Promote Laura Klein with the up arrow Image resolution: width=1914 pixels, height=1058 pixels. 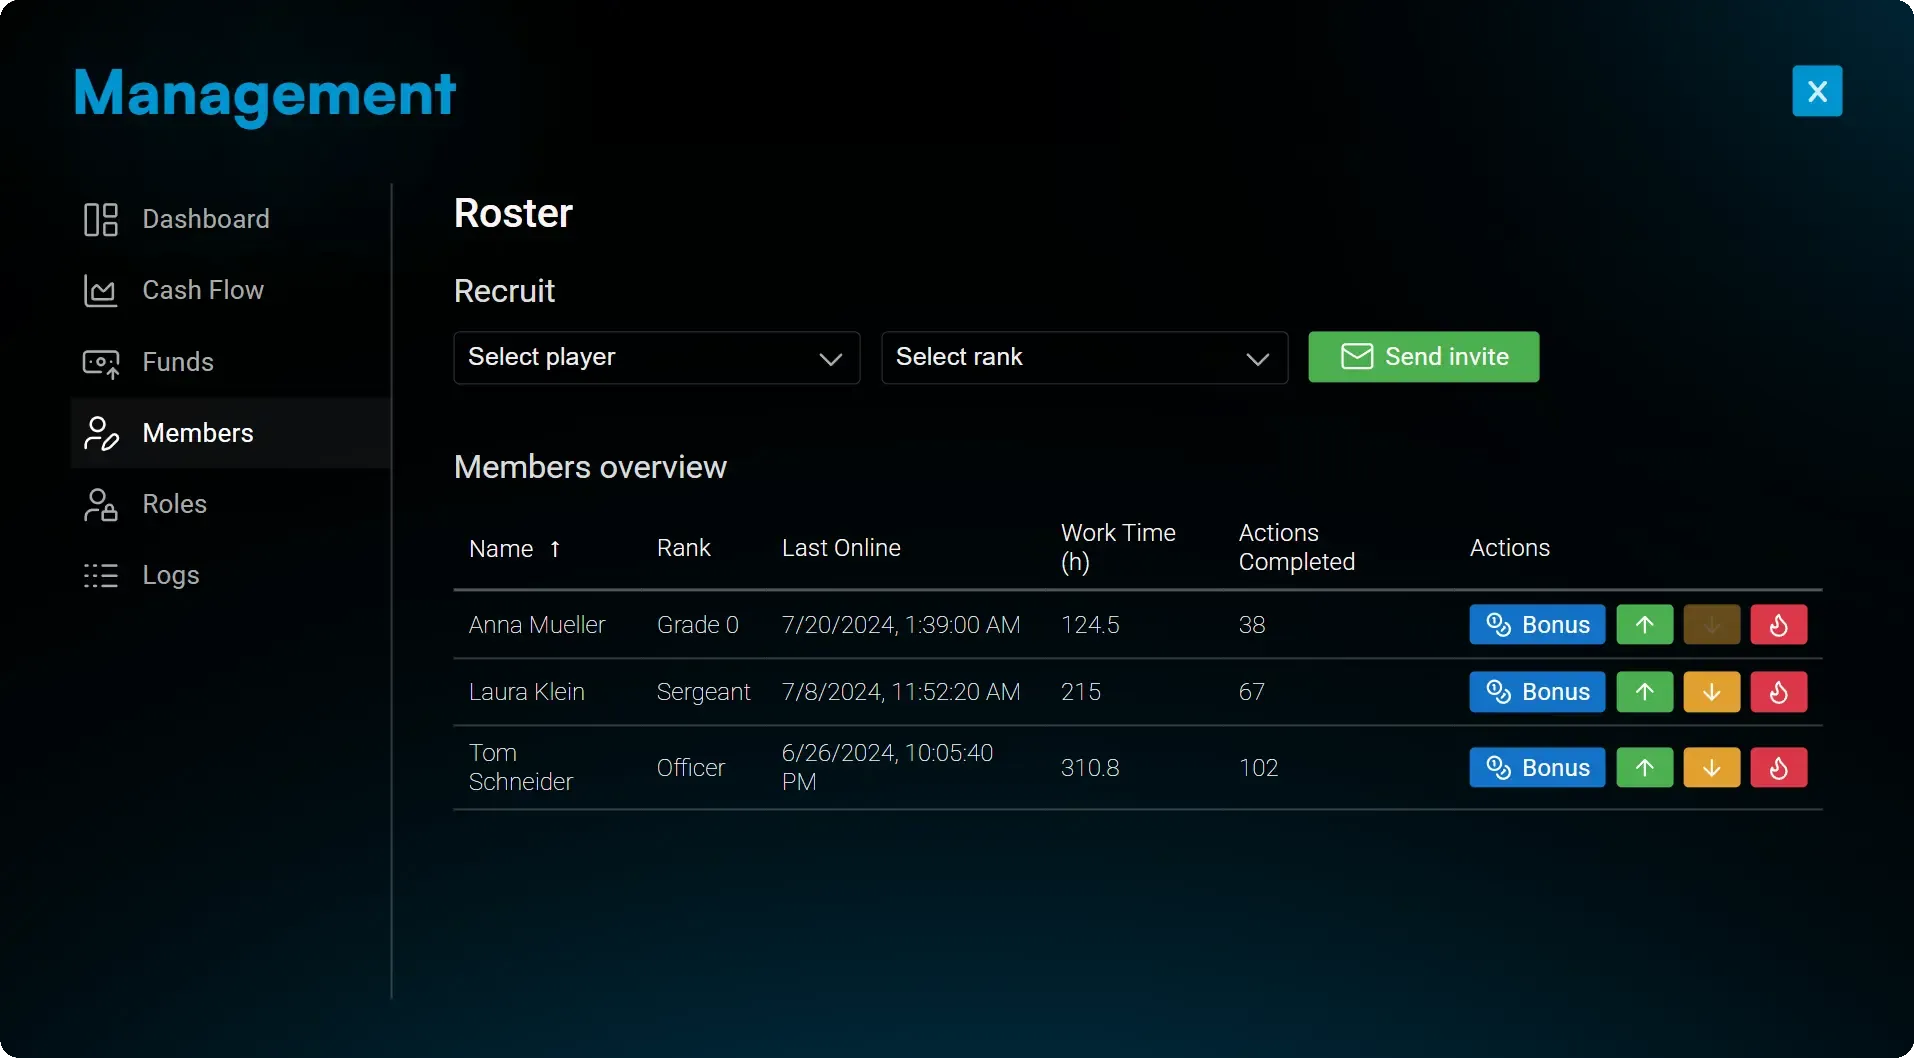1644,691
